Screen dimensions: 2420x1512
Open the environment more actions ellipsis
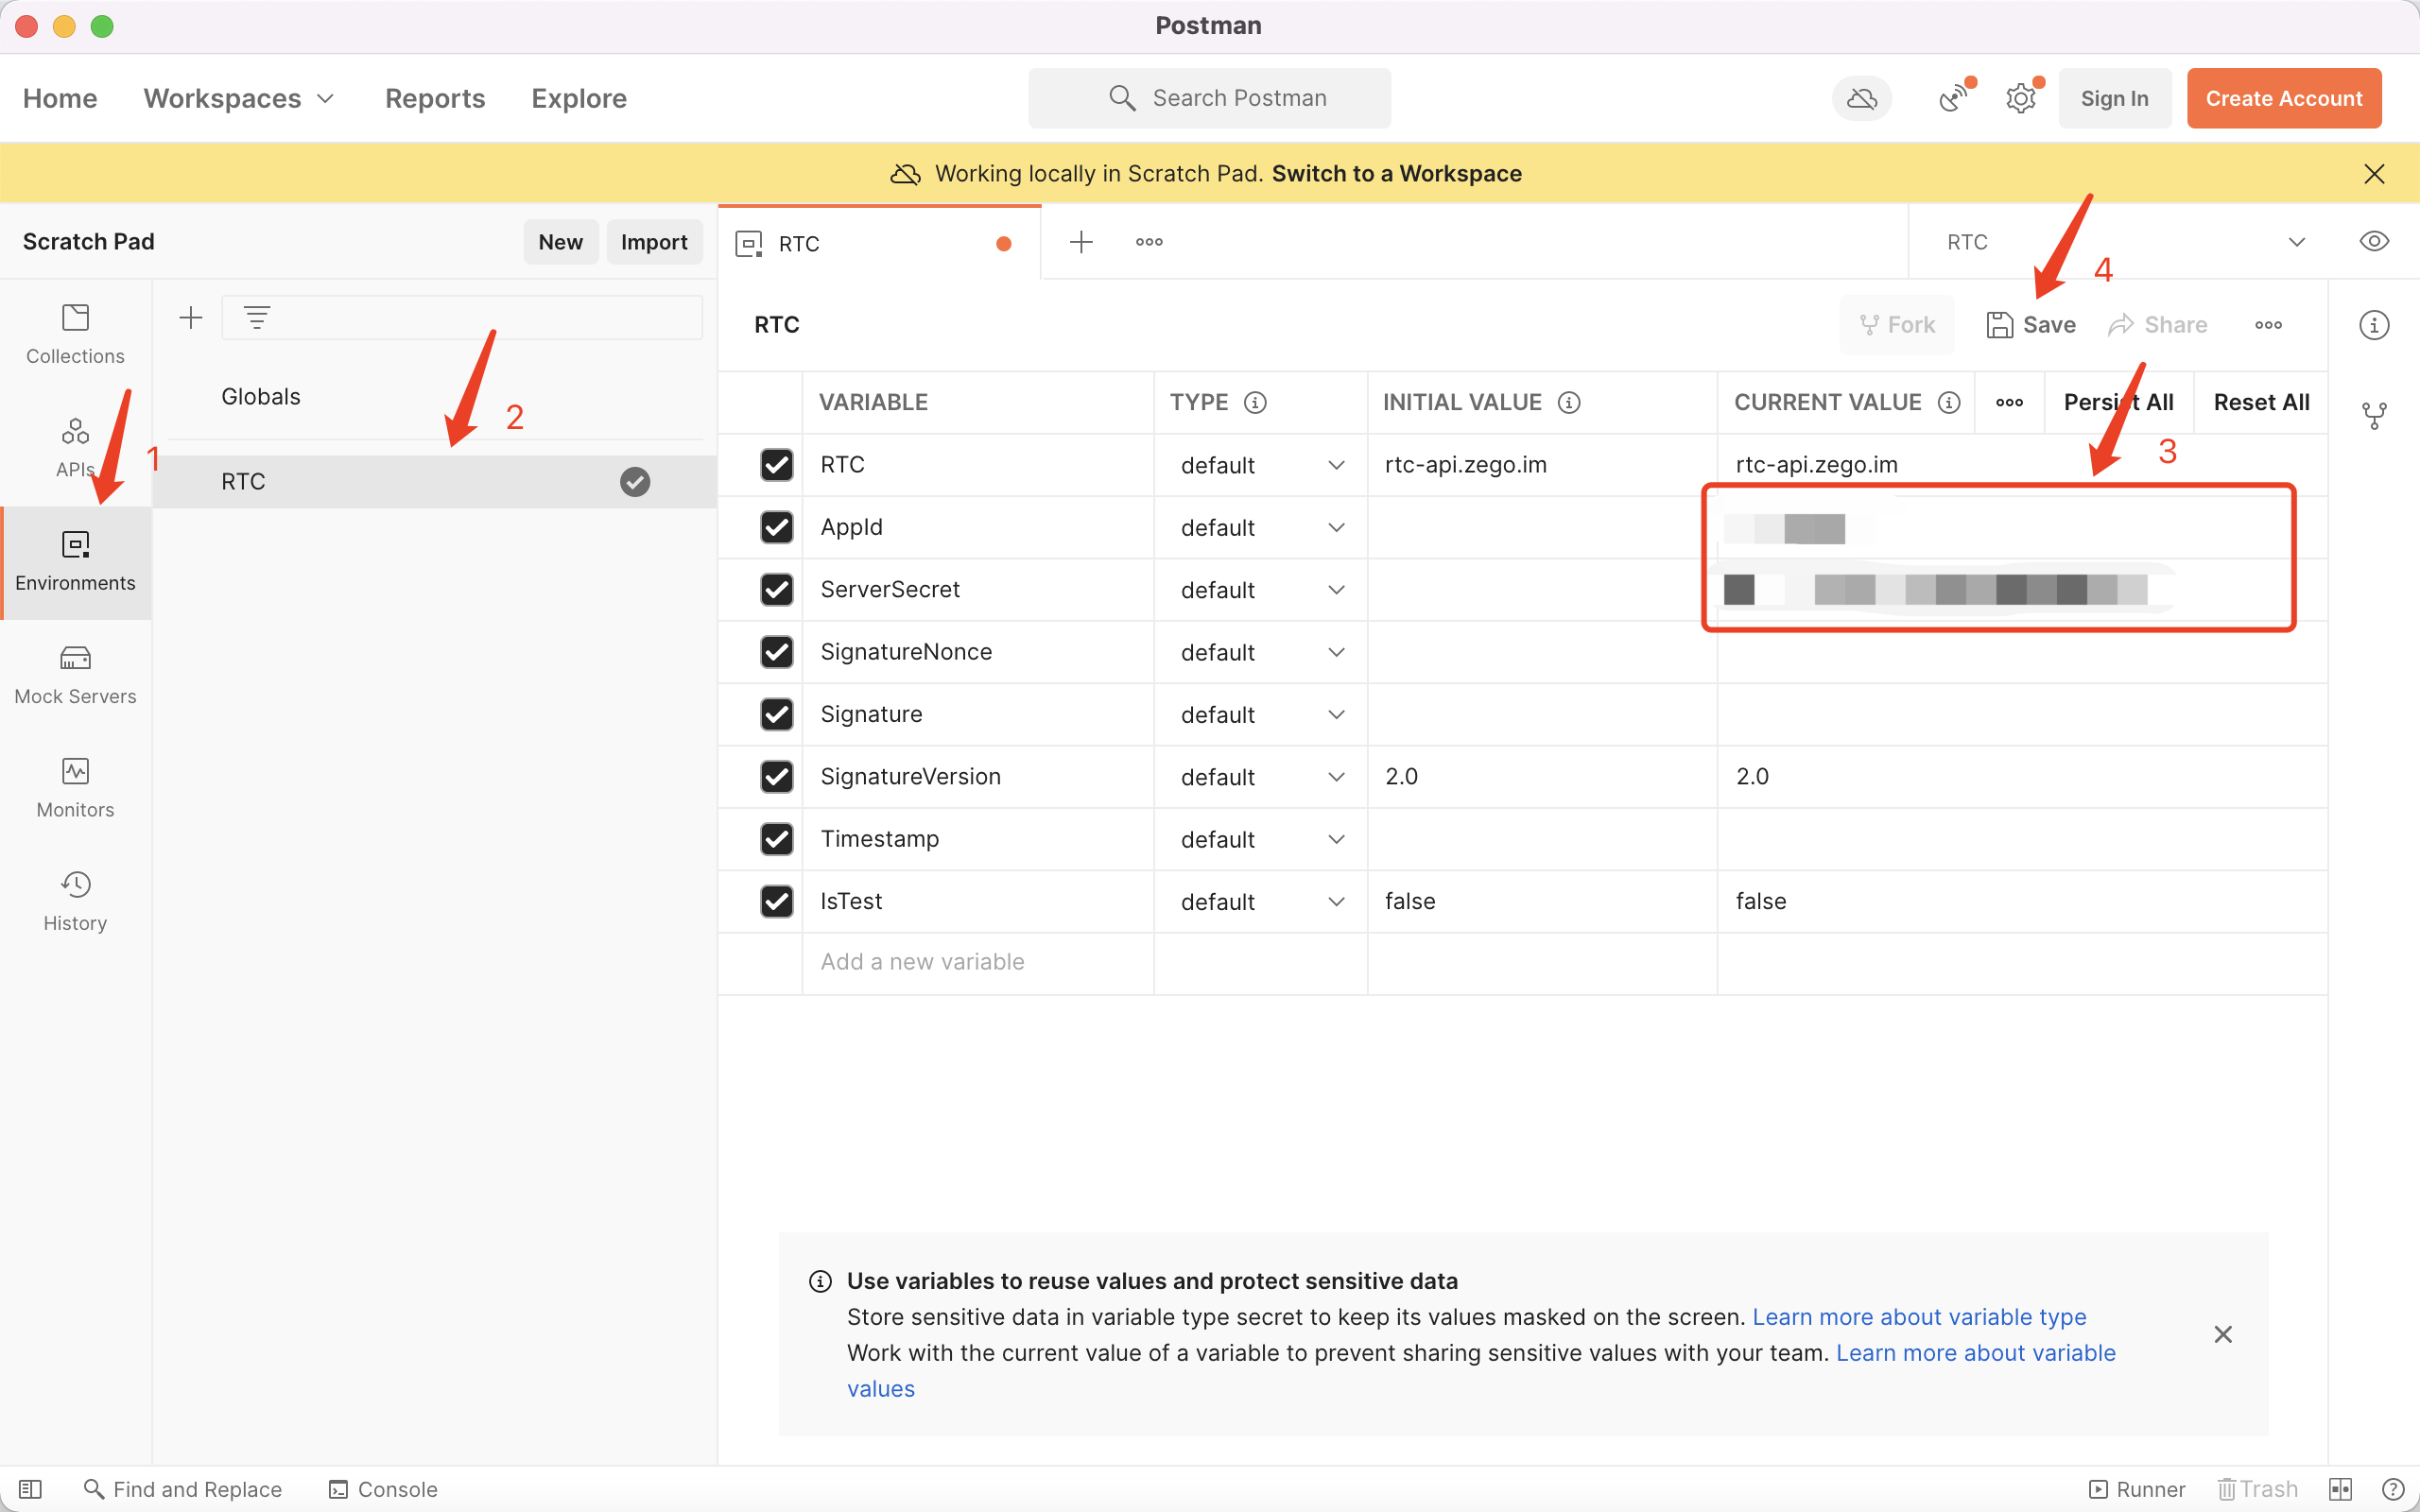[x=2268, y=325]
